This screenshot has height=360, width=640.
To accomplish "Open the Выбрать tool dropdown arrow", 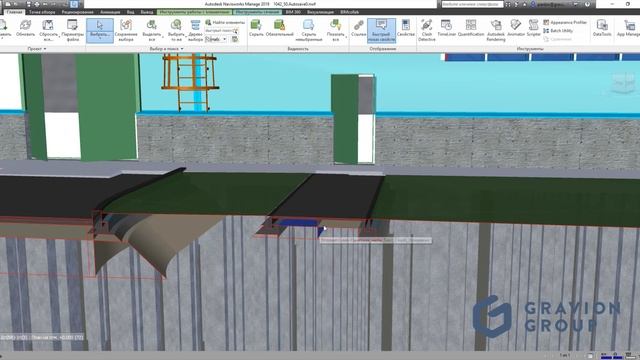I will pyautogui.click(x=100, y=38).
